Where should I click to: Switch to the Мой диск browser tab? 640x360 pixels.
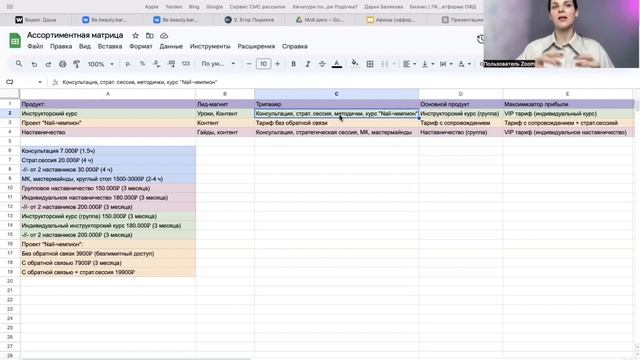tap(320, 20)
